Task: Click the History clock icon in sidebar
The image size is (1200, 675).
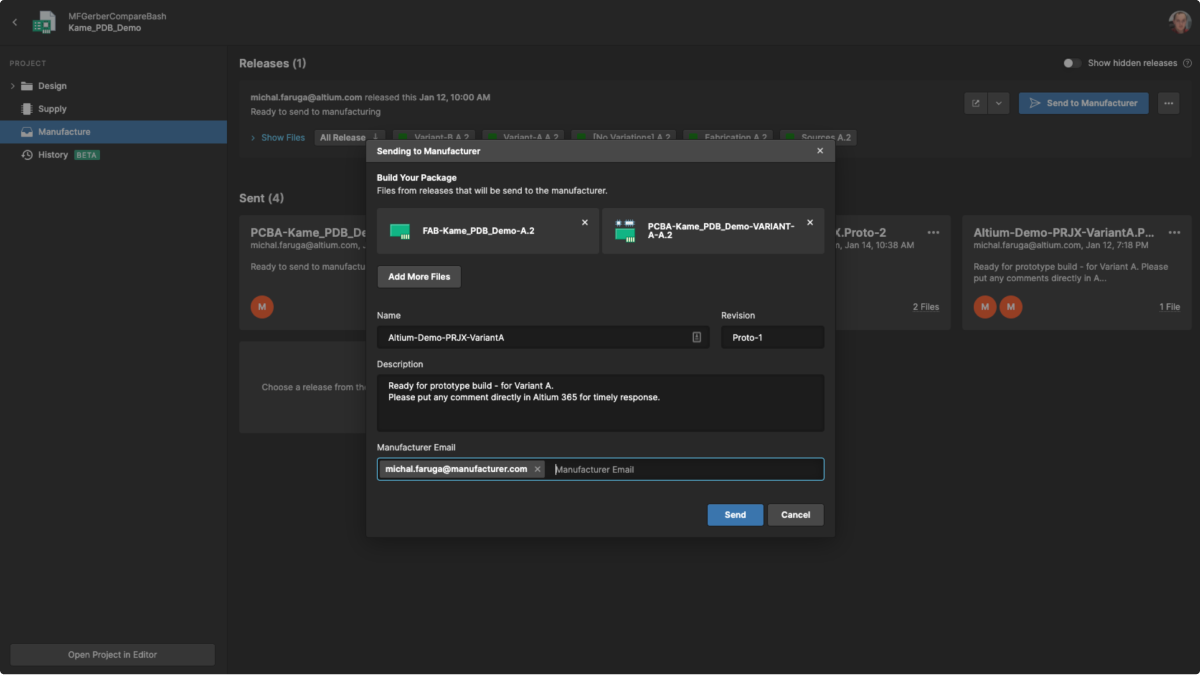Action: click(27, 155)
